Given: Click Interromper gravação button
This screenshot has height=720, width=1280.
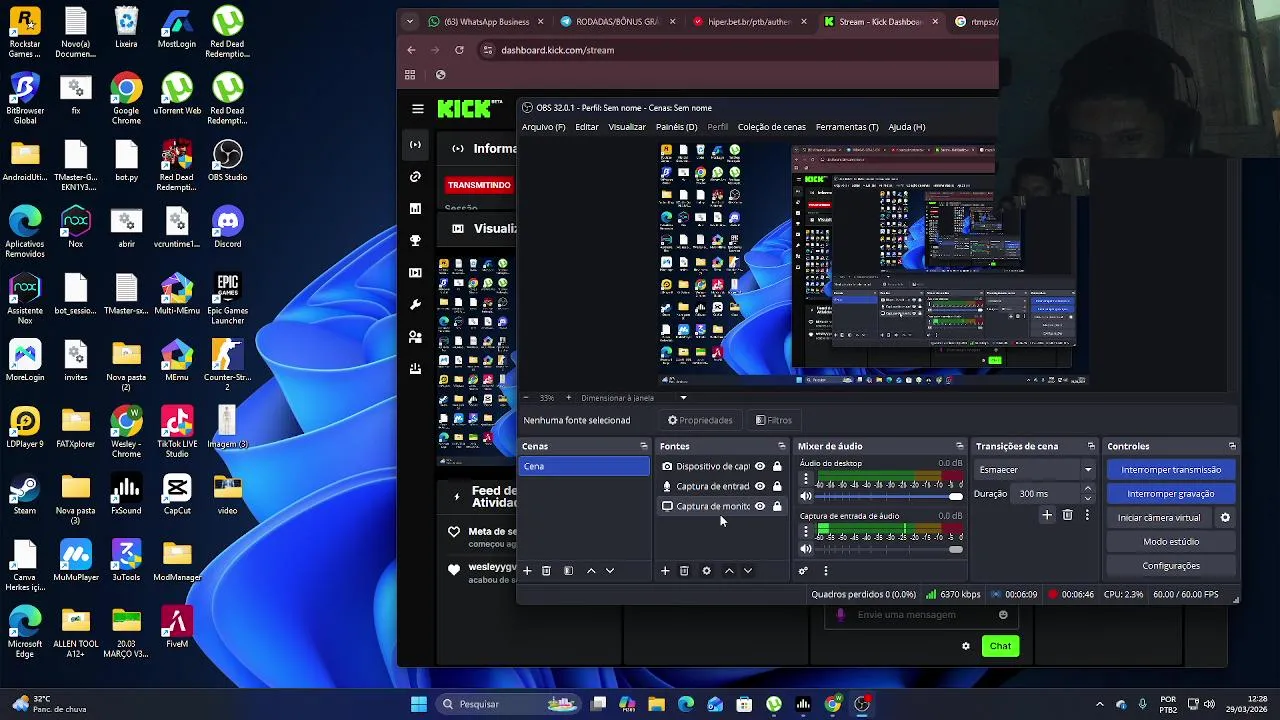Looking at the screenshot, I should [1171, 494].
